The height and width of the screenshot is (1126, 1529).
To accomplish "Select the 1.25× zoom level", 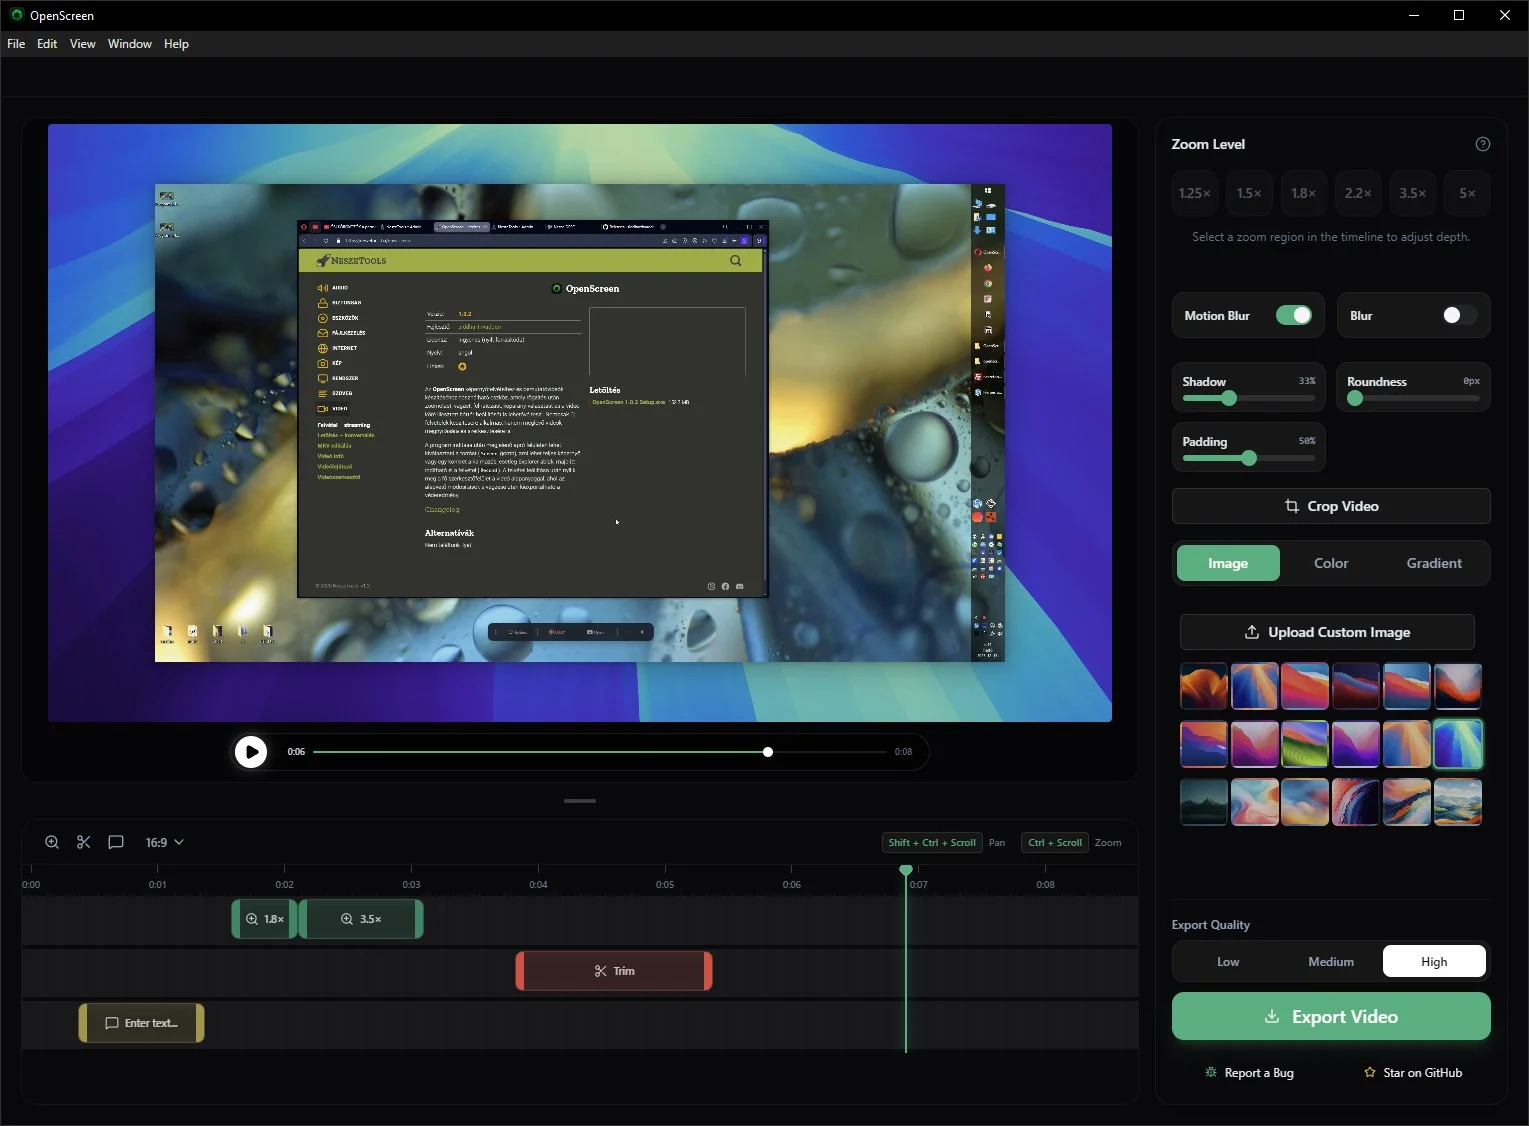I will 1194,193.
